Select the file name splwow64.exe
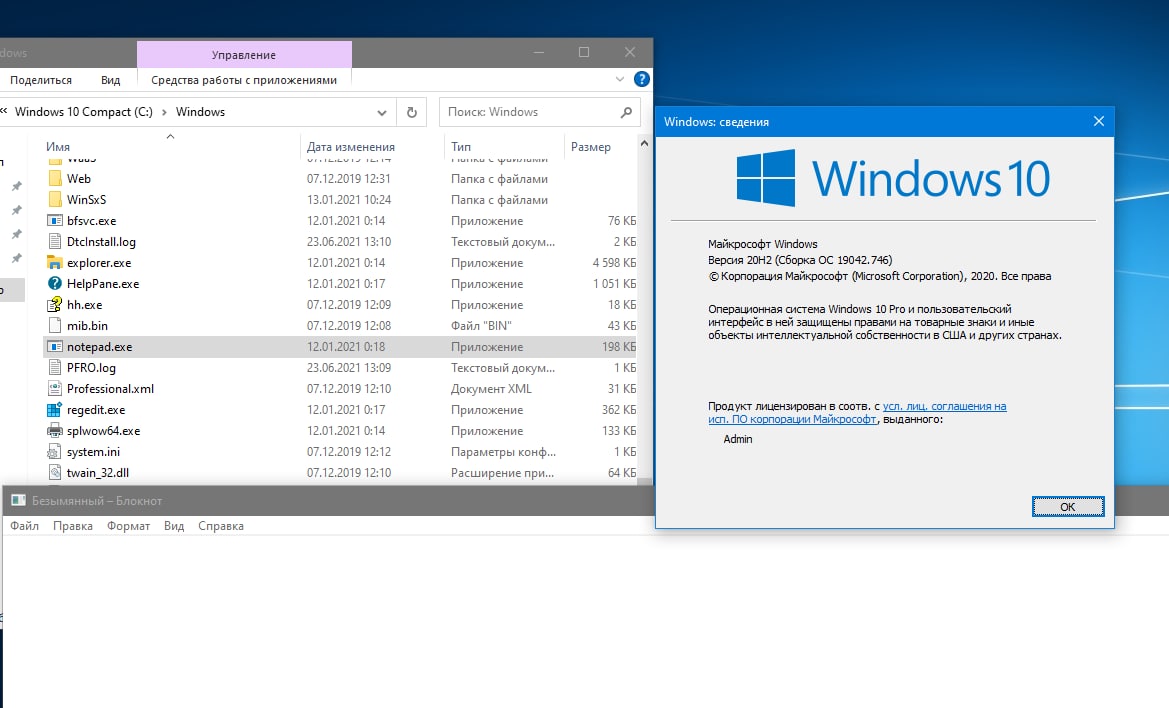This screenshot has width=1169, height=708. pyautogui.click(x=103, y=430)
